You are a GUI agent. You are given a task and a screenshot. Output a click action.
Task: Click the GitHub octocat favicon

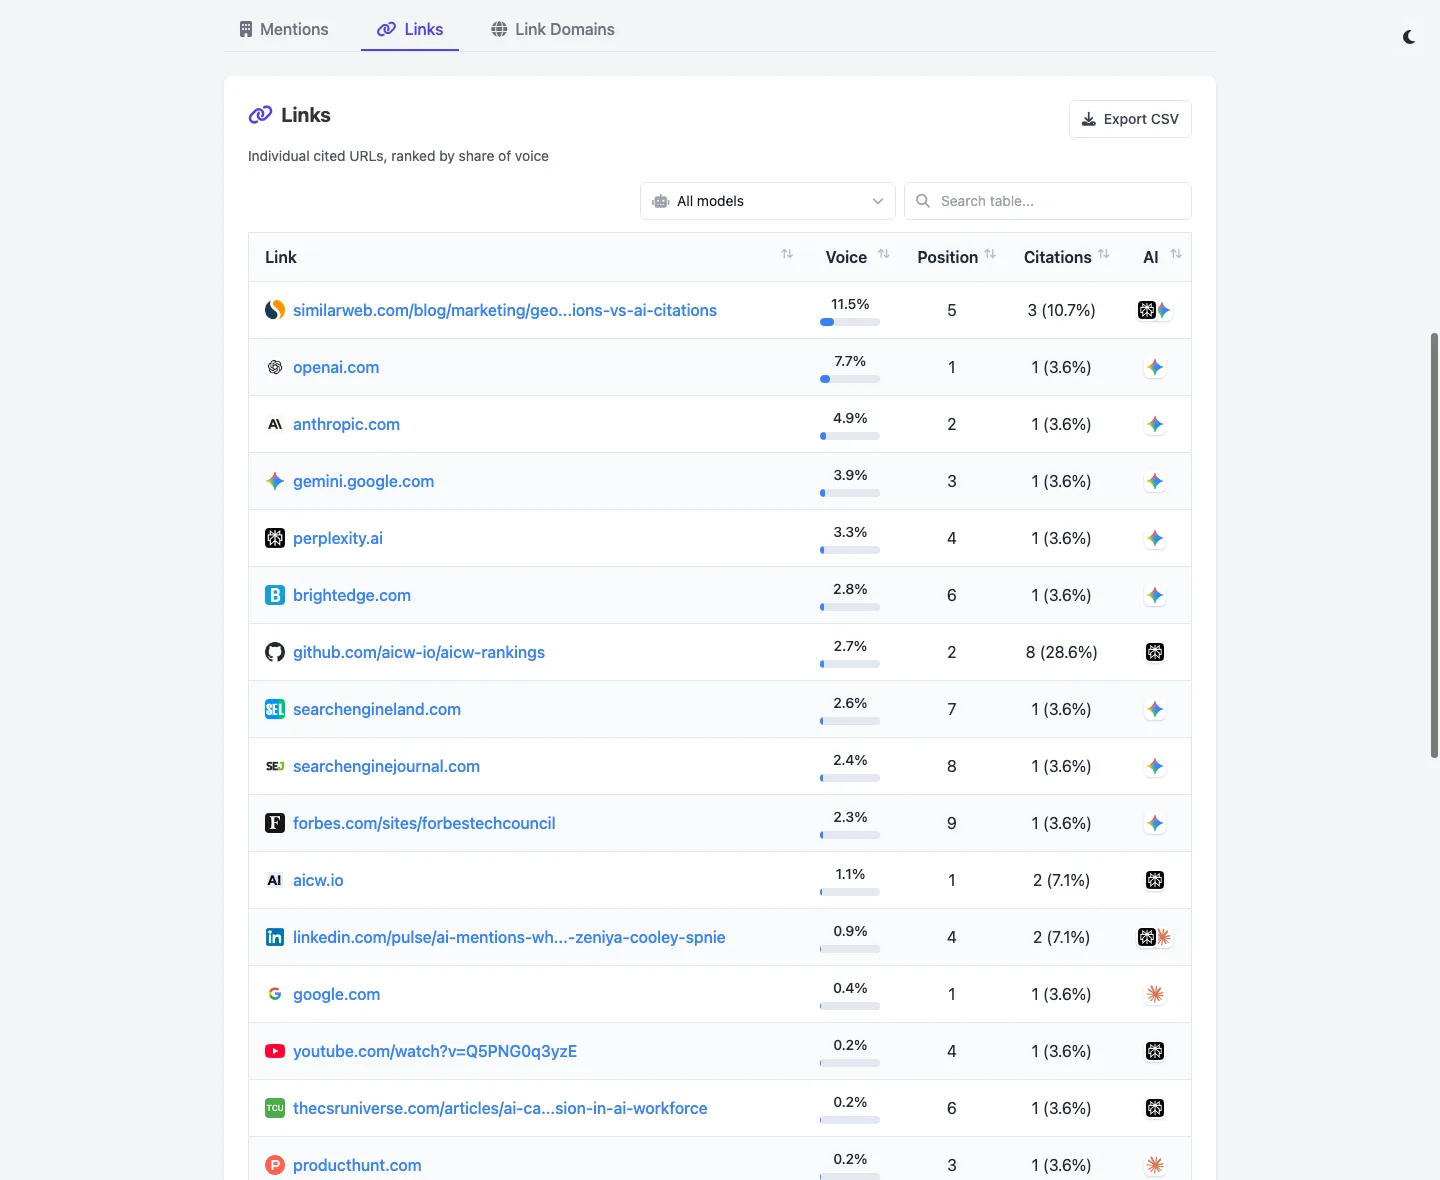275,652
